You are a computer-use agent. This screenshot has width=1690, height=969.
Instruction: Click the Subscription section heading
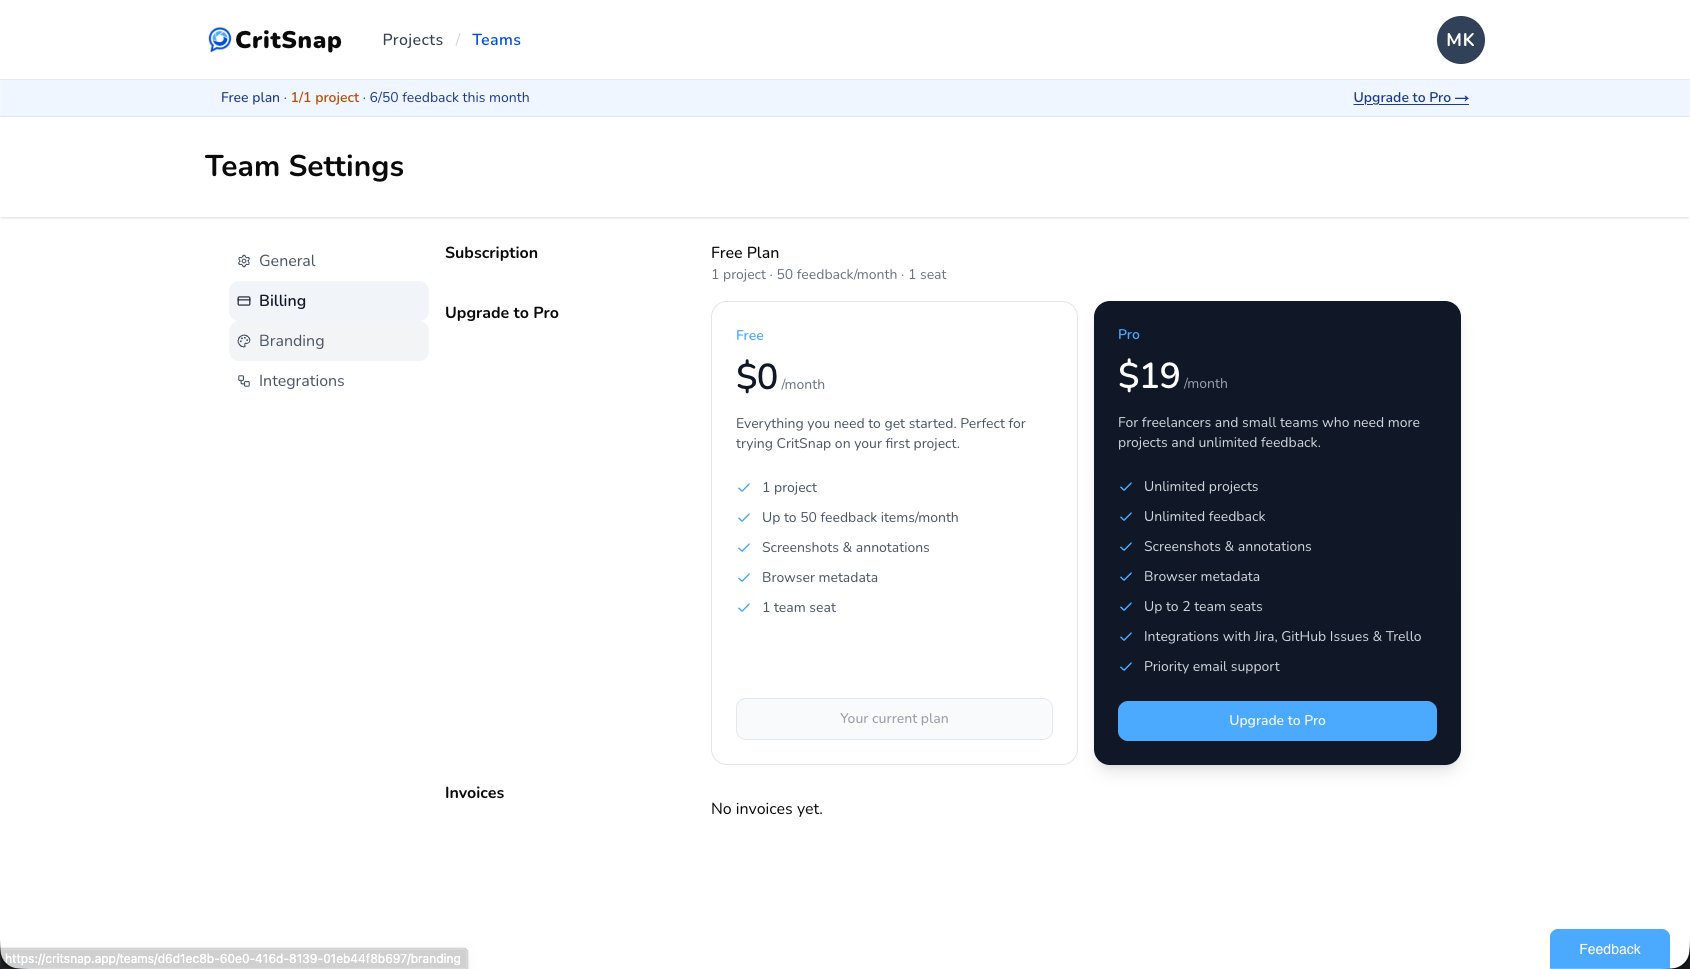[491, 253]
